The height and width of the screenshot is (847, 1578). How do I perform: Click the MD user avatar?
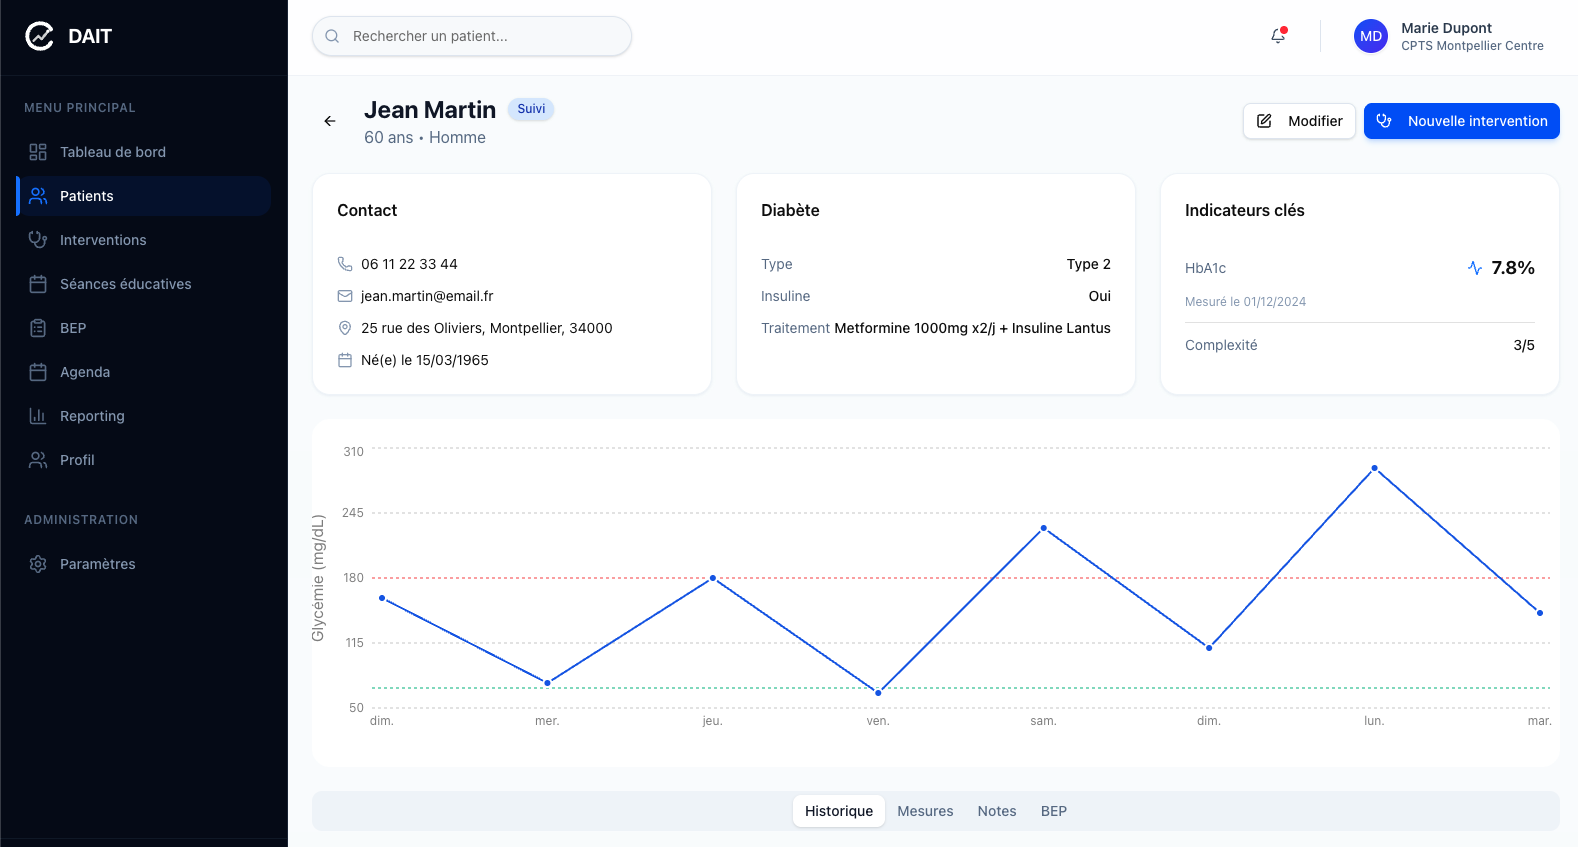point(1370,36)
